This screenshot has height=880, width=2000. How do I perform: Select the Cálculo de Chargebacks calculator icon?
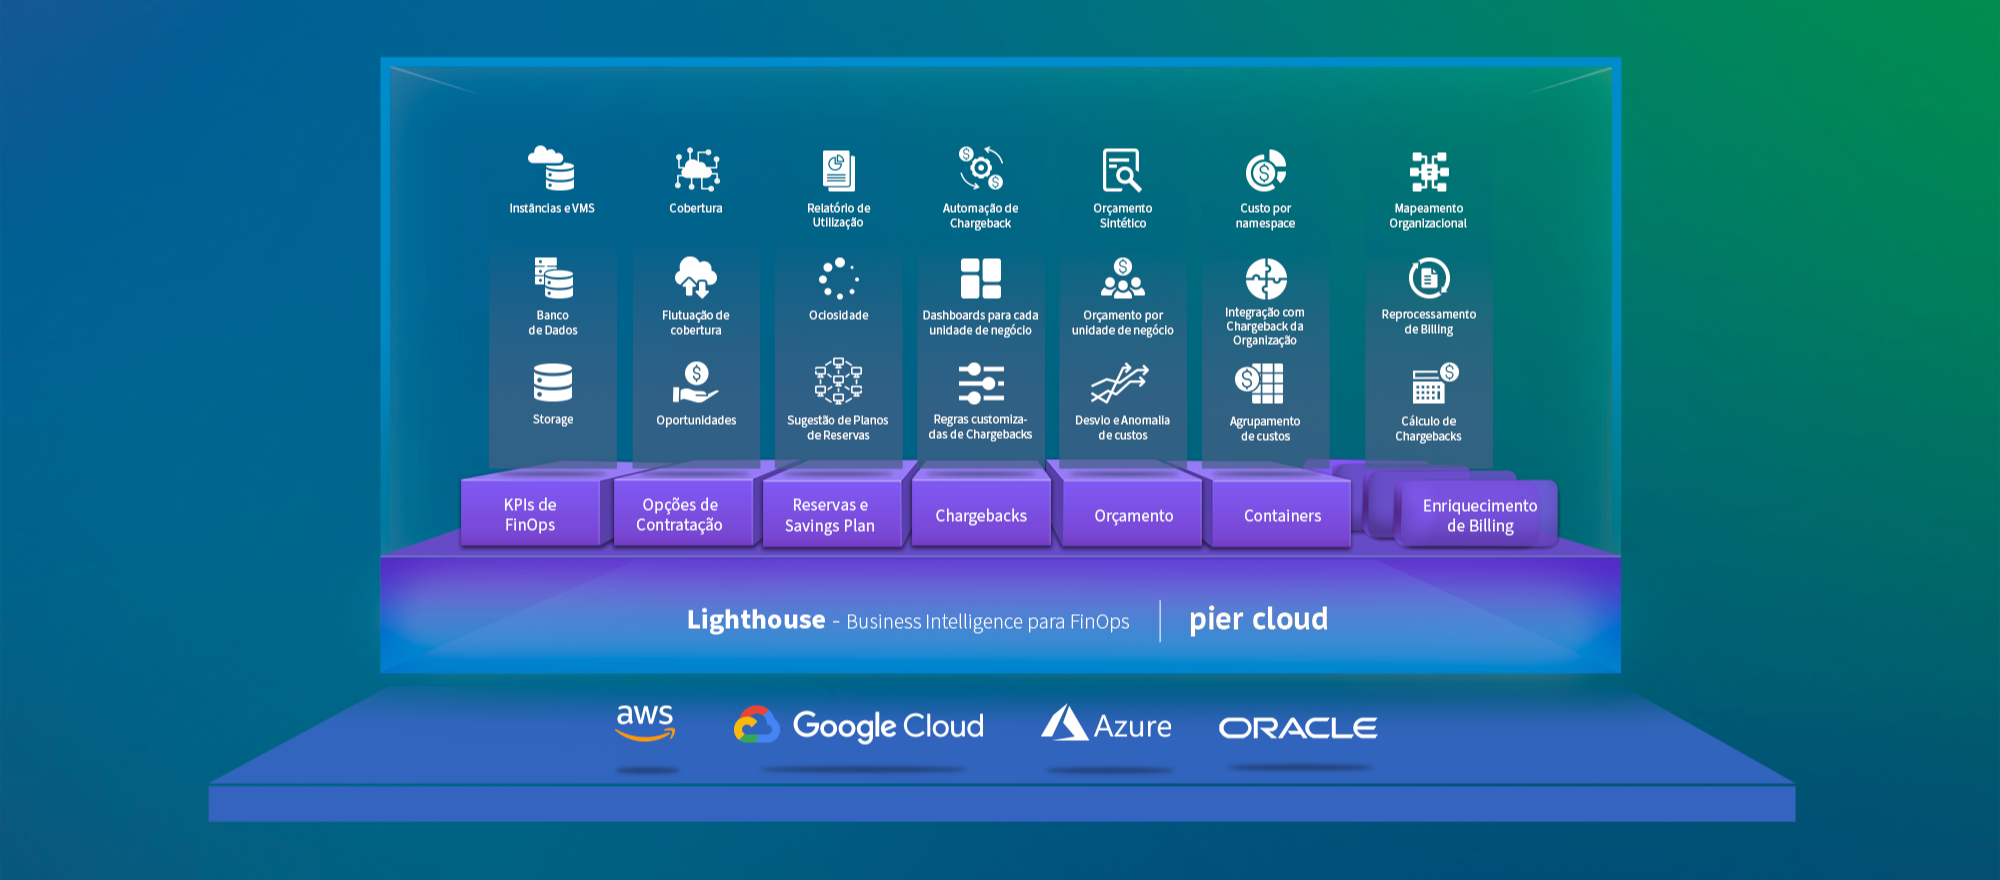point(1436,383)
